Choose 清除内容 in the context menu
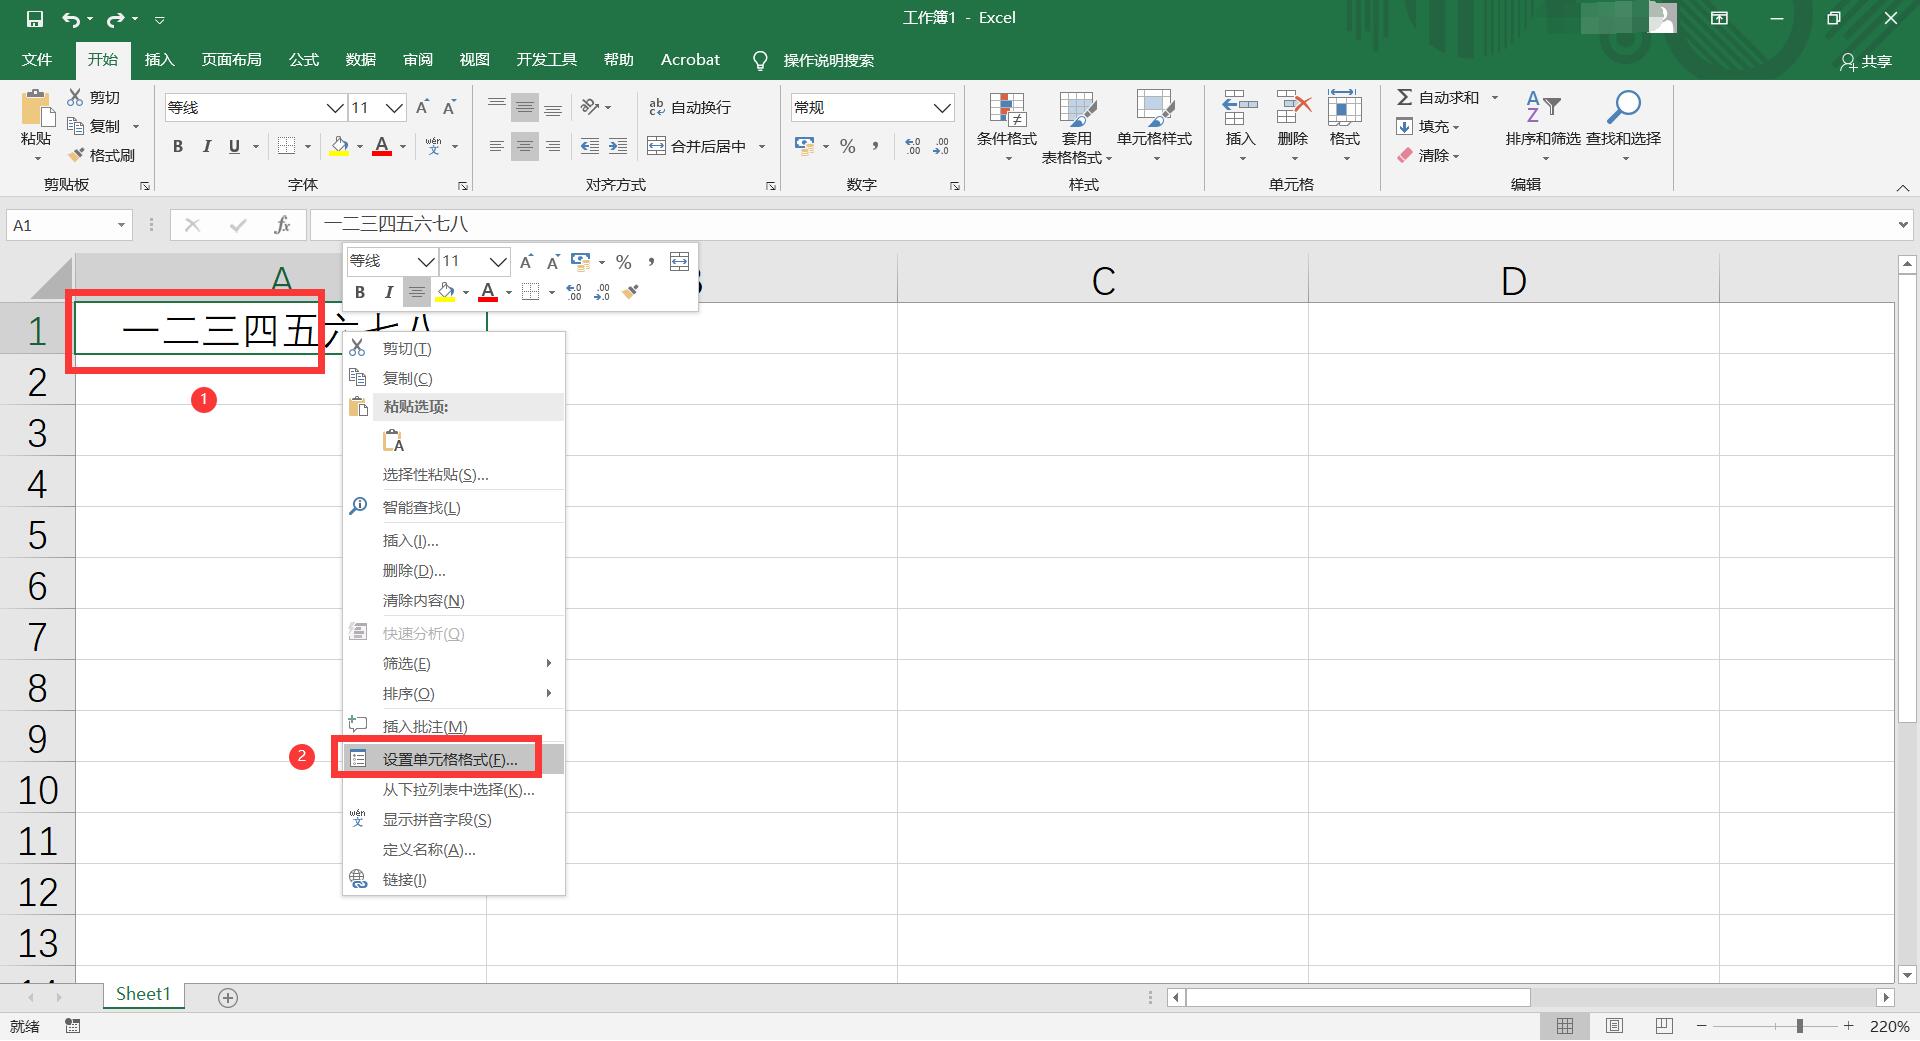Screen dimensions: 1920x1041 (454, 600)
